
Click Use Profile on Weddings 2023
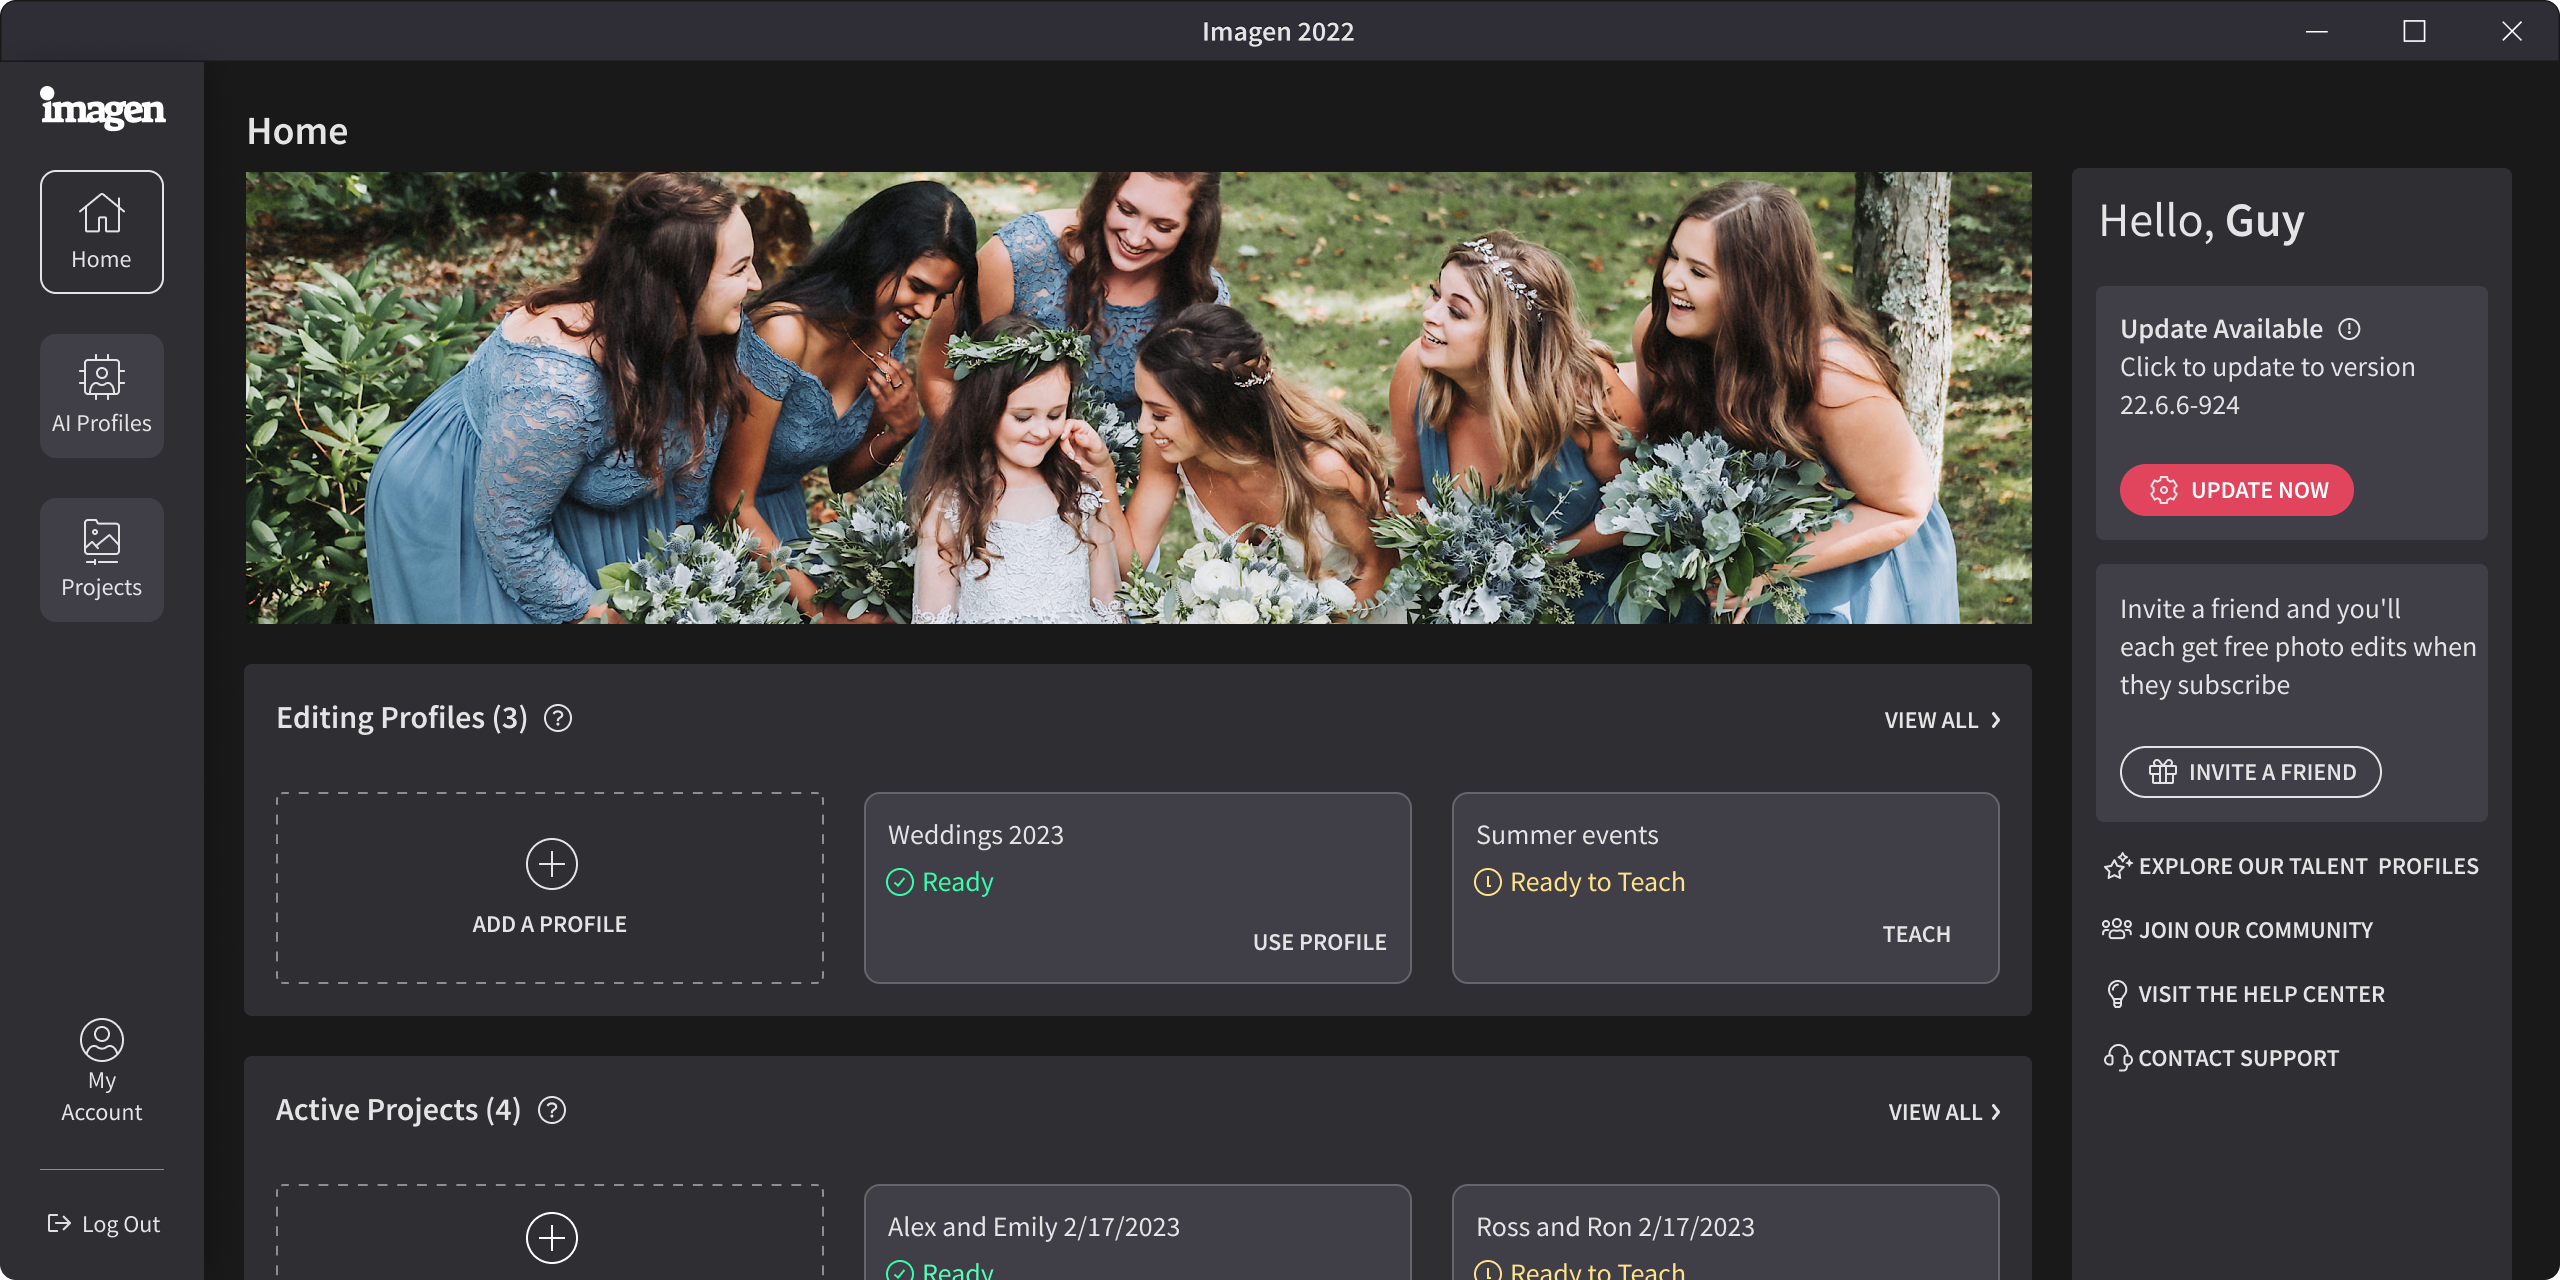[x=1318, y=941]
